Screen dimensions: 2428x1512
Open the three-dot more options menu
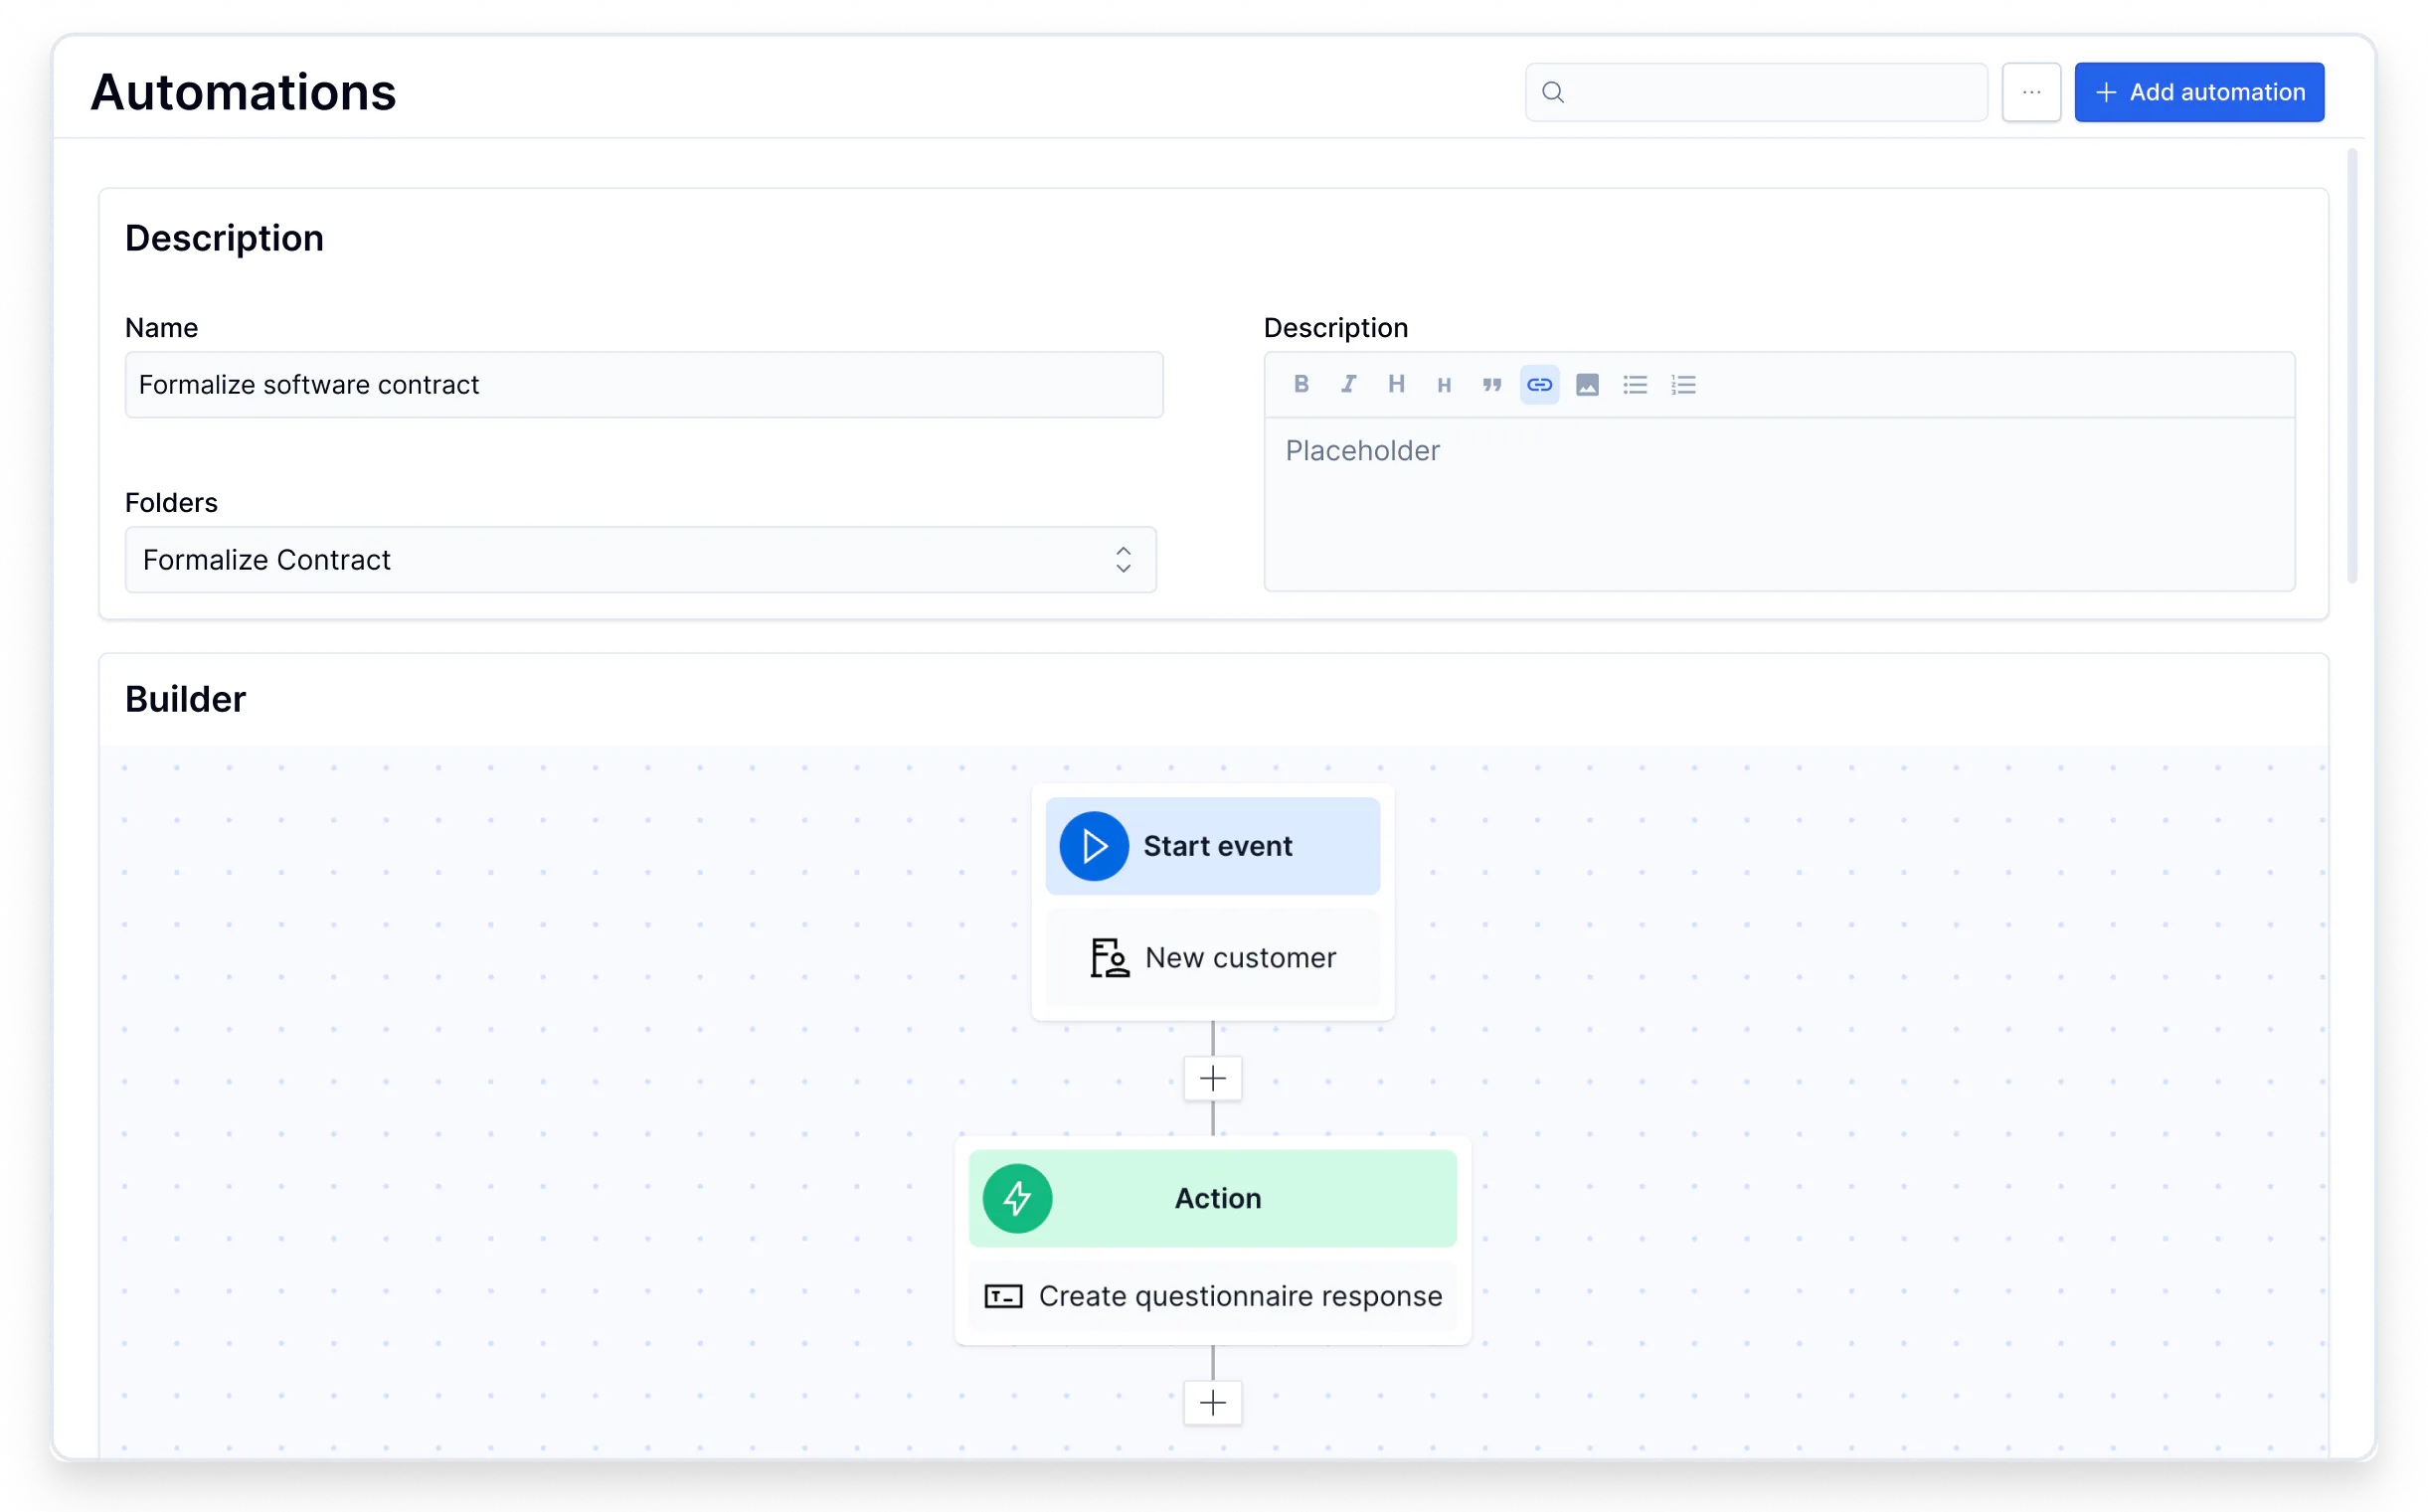click(2031, 92)
